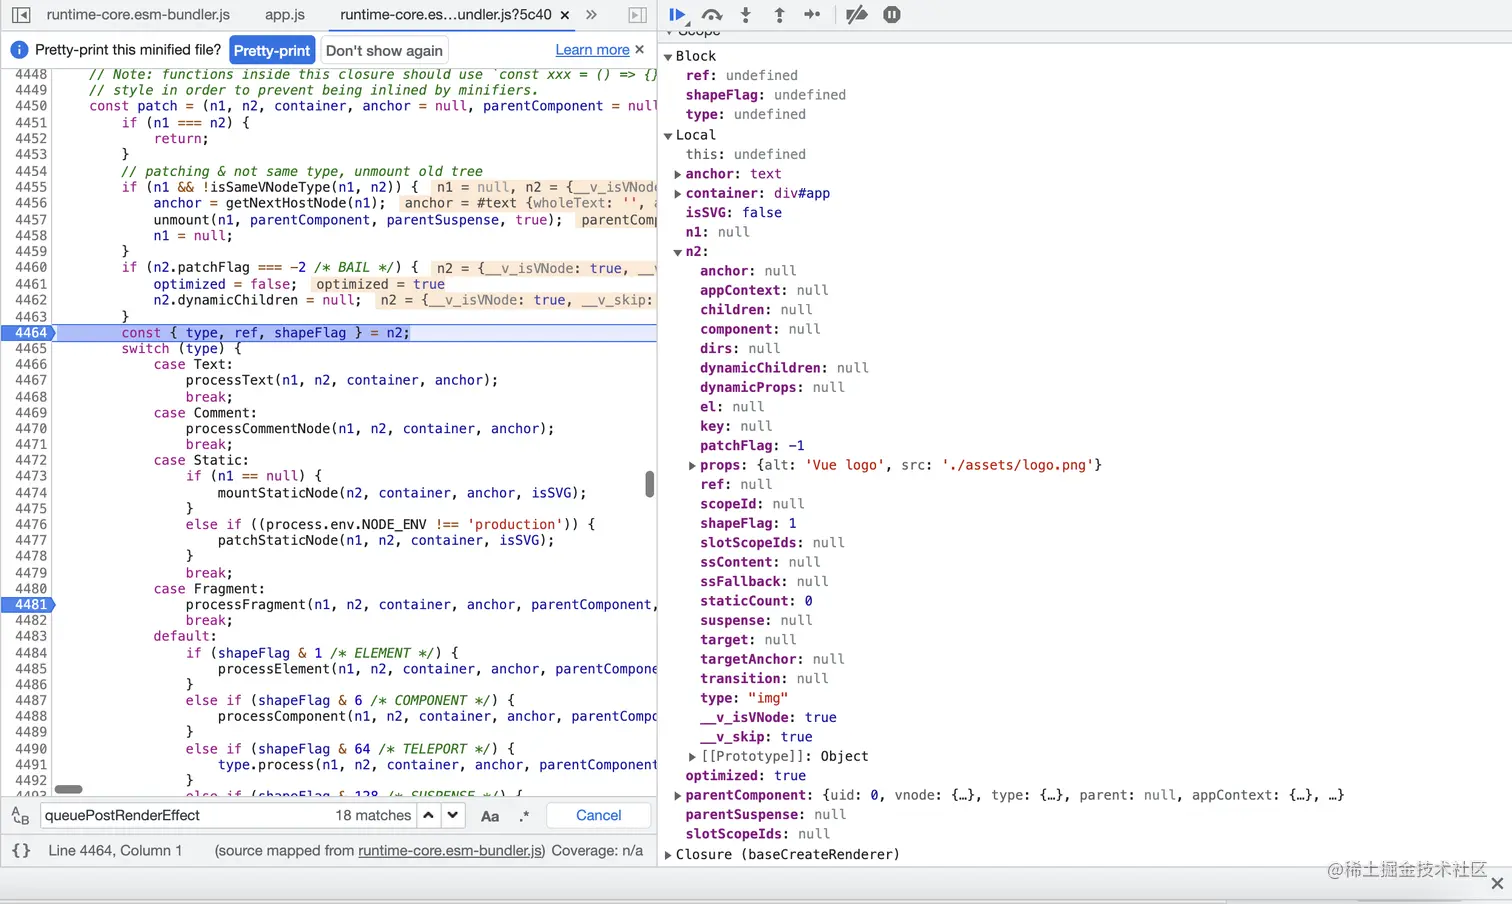Click the Pretty-print button
The width and height of the screenshot is (1512, 904).
(x=272, y=50)
